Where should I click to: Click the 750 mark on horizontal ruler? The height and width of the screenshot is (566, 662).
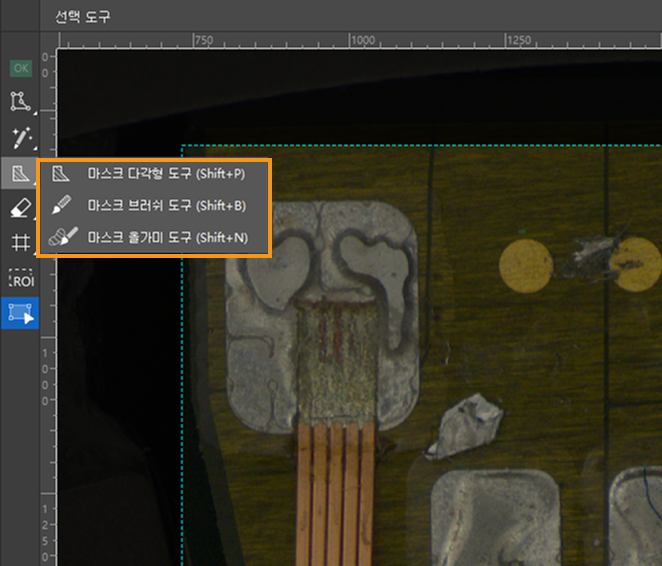point(204,40)
